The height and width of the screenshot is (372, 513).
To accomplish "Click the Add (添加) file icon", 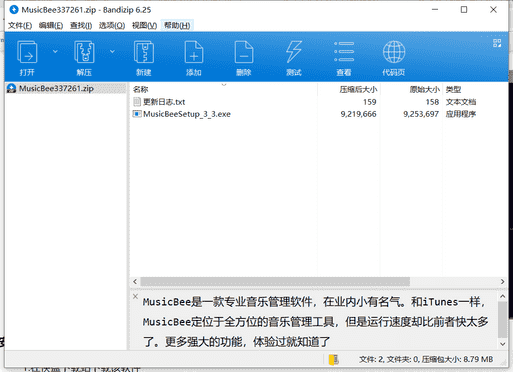I will click(194, 52).
